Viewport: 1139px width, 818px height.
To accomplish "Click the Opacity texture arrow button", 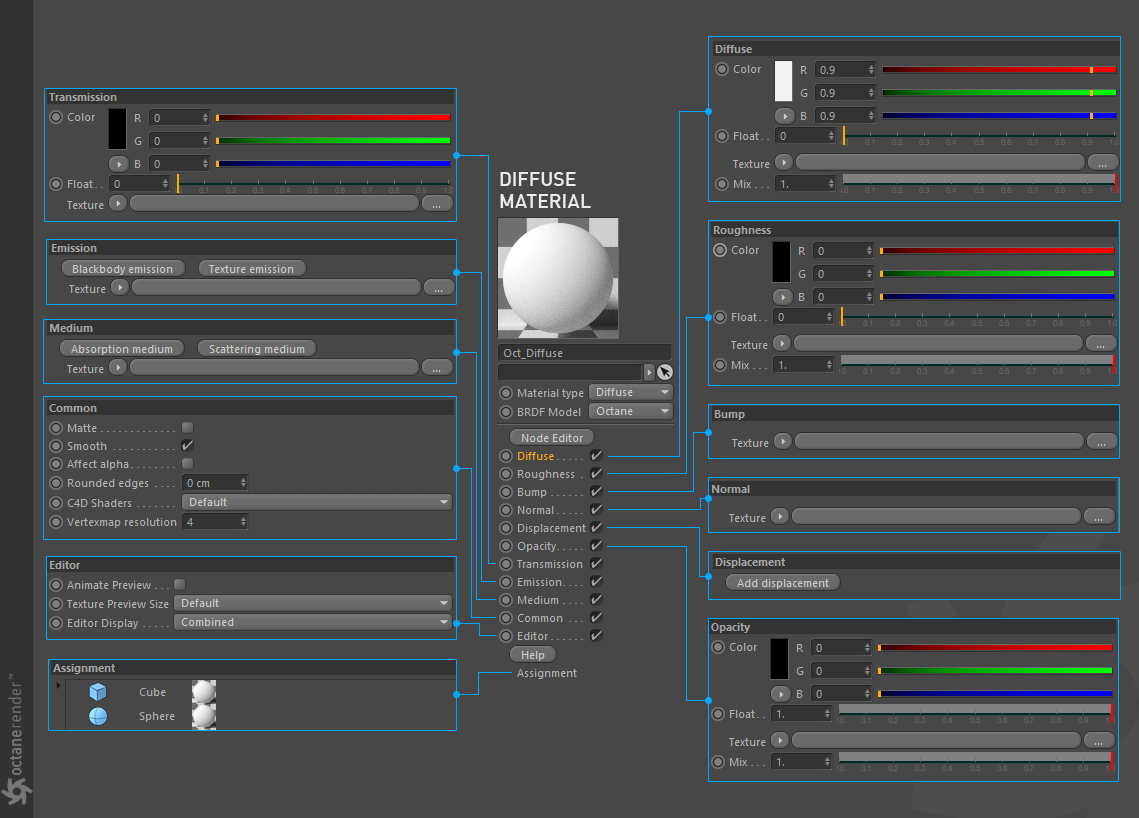I will tap(779, 740).
